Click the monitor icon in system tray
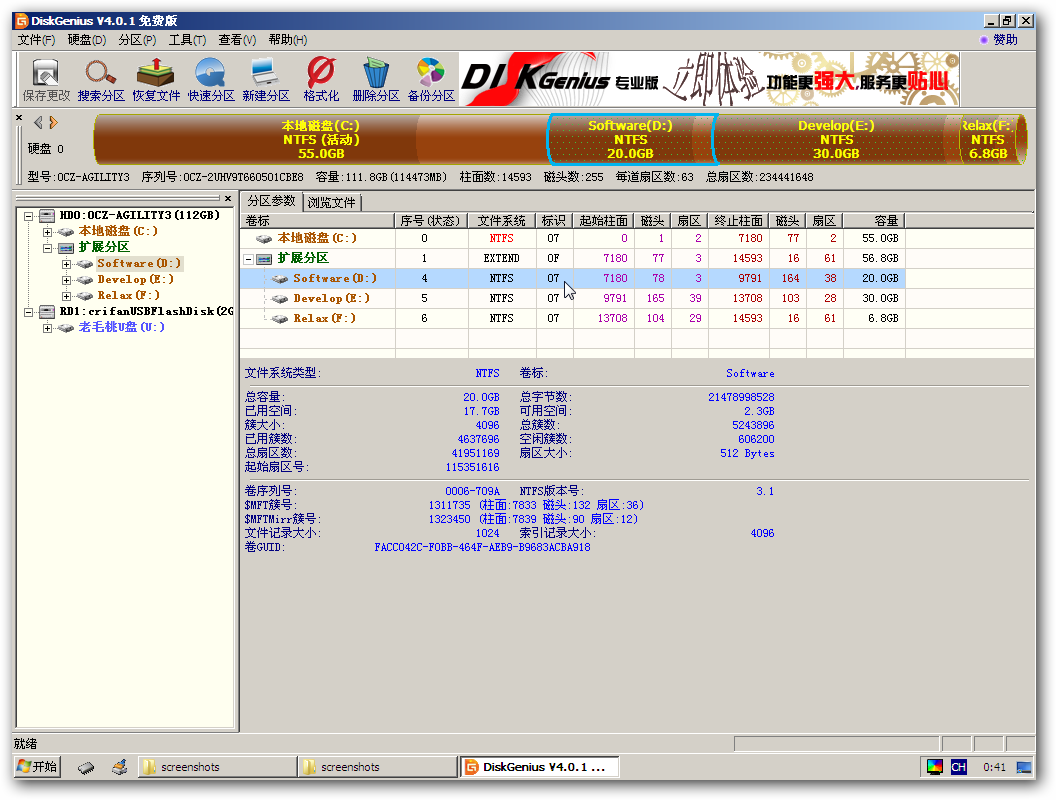1056x800 pixels. (x=1024, y=768)
